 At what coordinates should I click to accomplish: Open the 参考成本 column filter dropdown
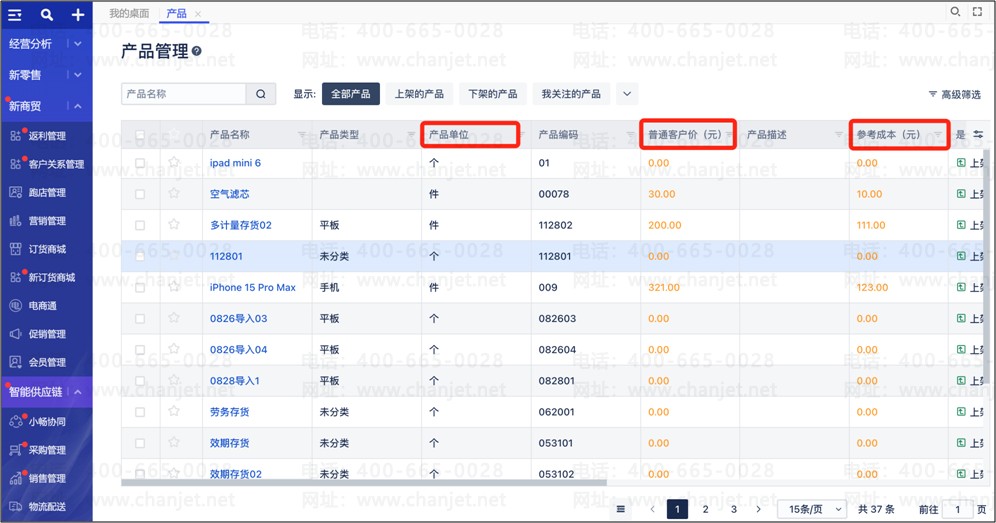pyautogui.click(x=938, y=135)
